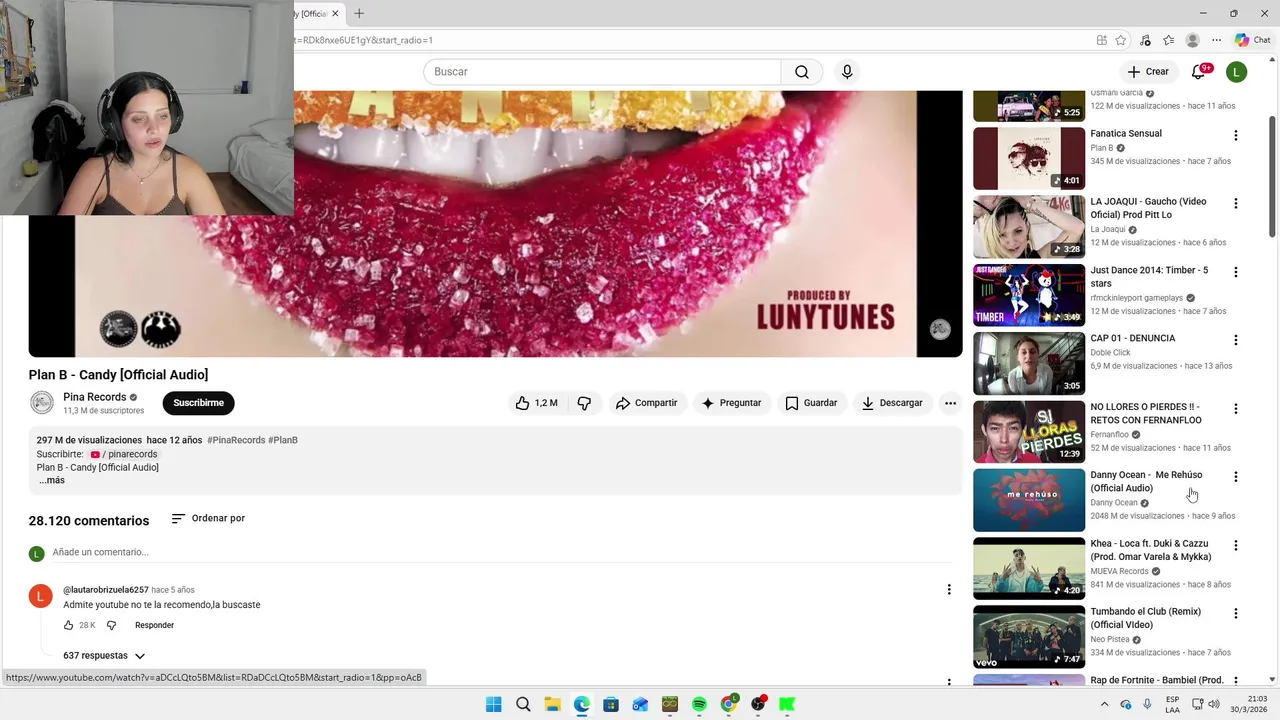Click the Pina Records channel avatar

[x=42, y=403]
